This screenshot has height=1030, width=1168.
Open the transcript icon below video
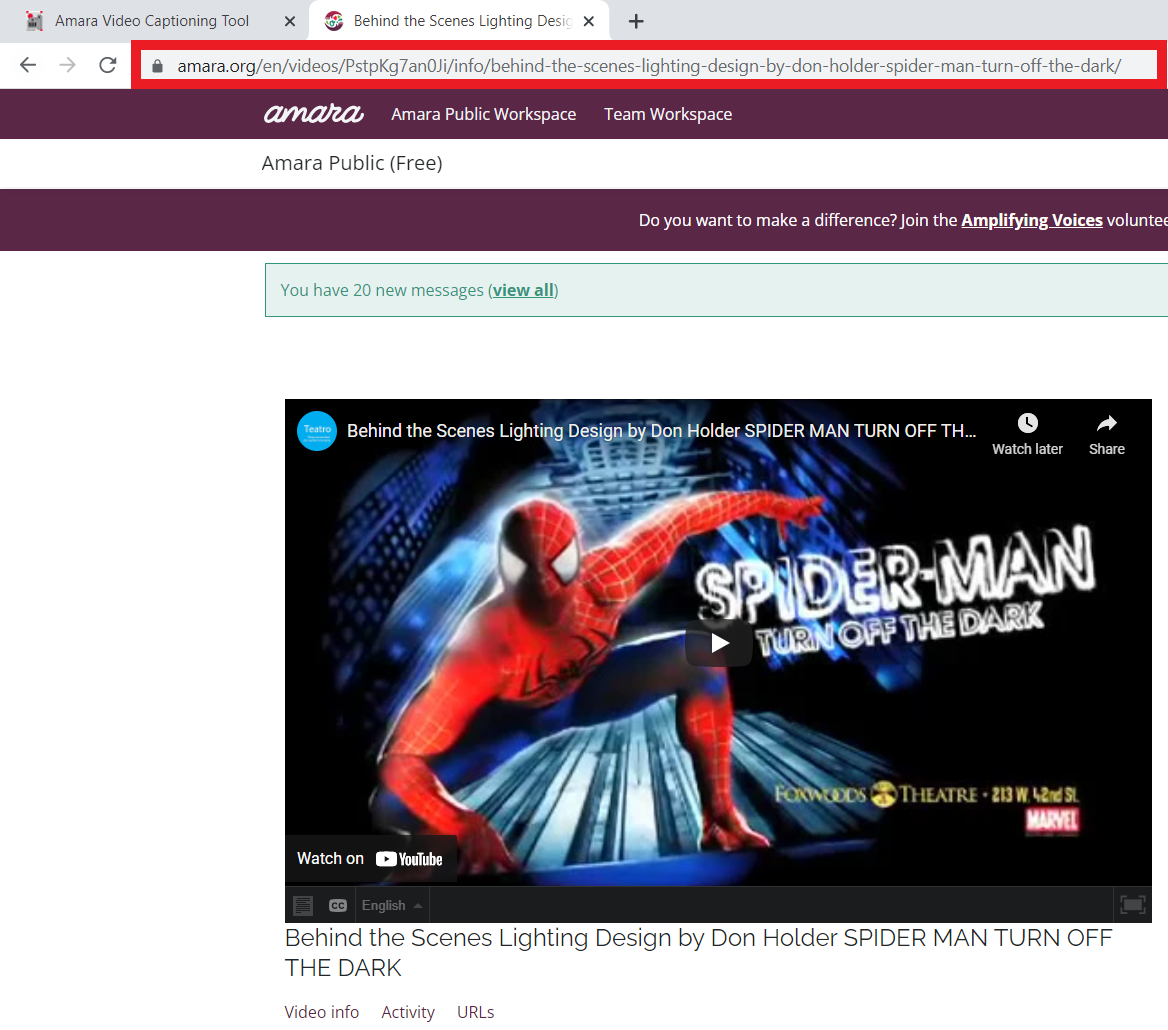pos(303,905)
